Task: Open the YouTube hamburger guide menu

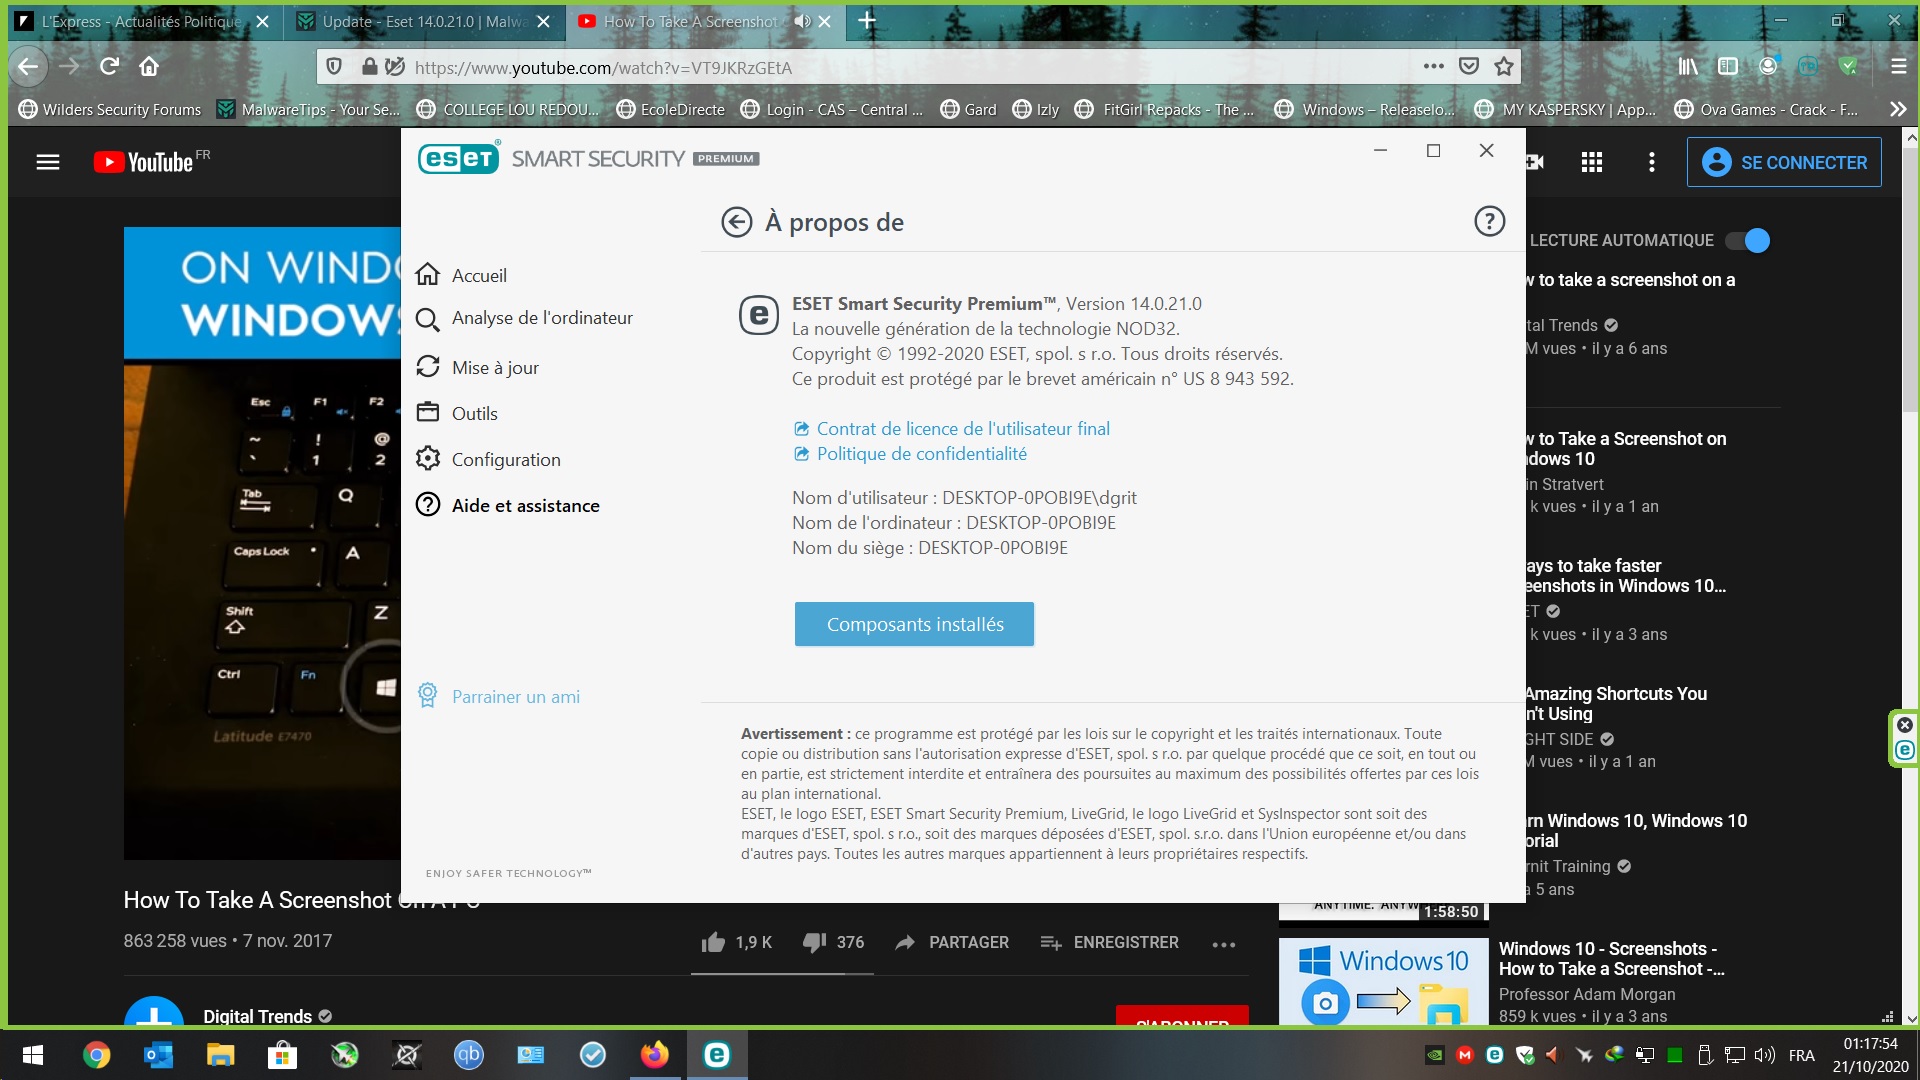Action: pos(48,162)
